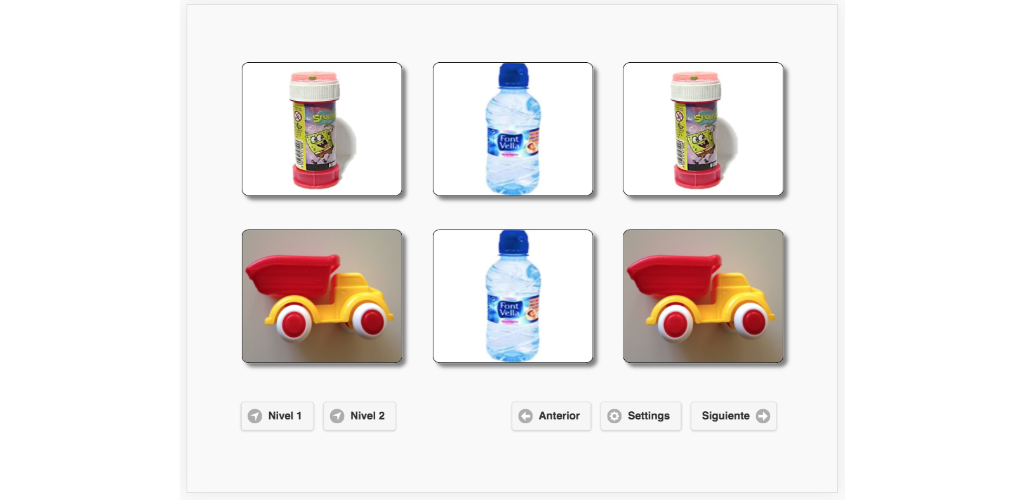
Task: Click the left arrow icon beside Anterior
Action: (525, 416)
